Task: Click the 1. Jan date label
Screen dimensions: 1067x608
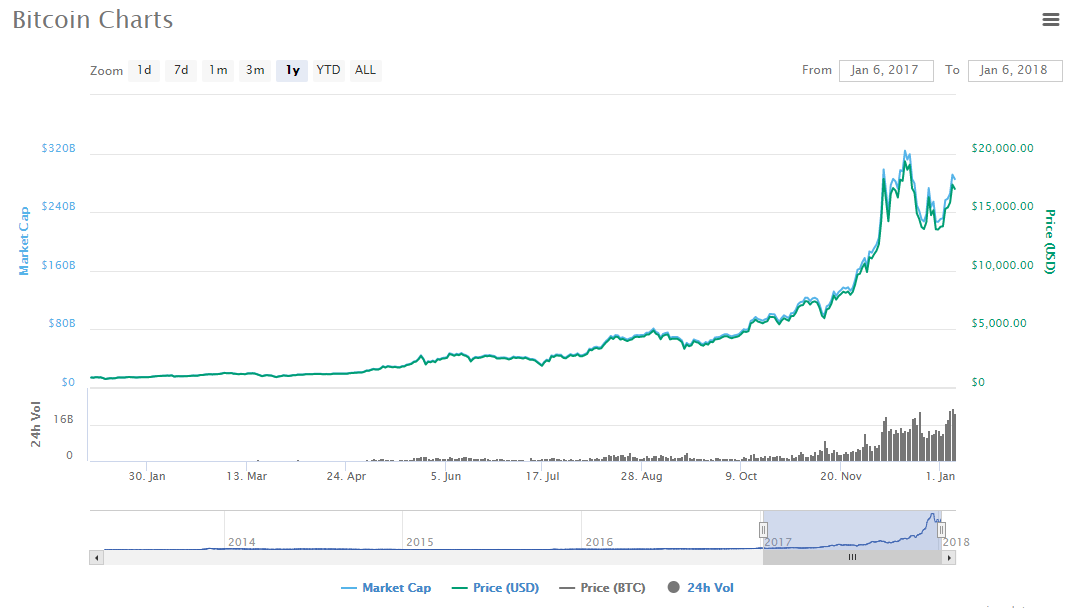Action: click(940, 476)
